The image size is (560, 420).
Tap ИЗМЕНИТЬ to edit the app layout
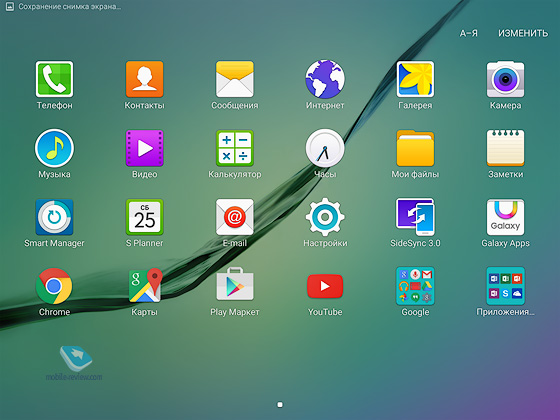tap(523, 33)
